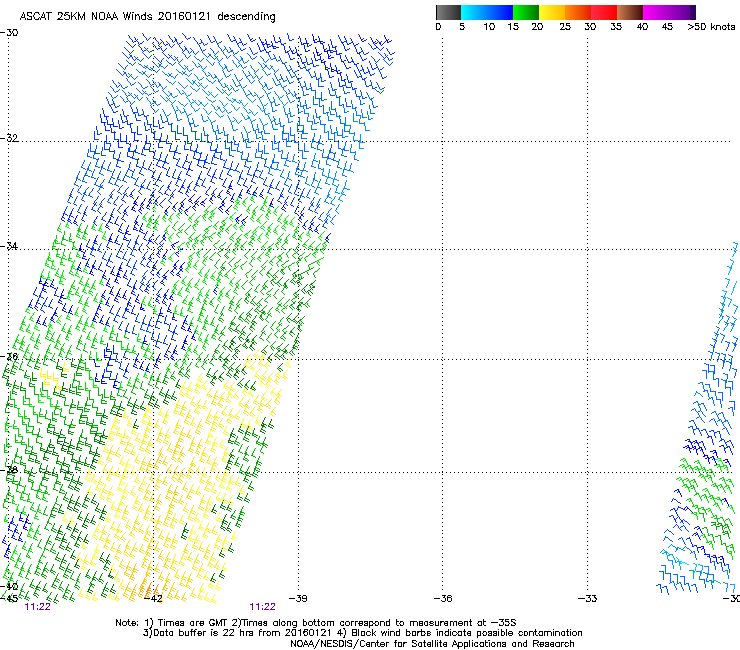
Task: Click the '-32' latitude axis label
Action: (9, 138)
